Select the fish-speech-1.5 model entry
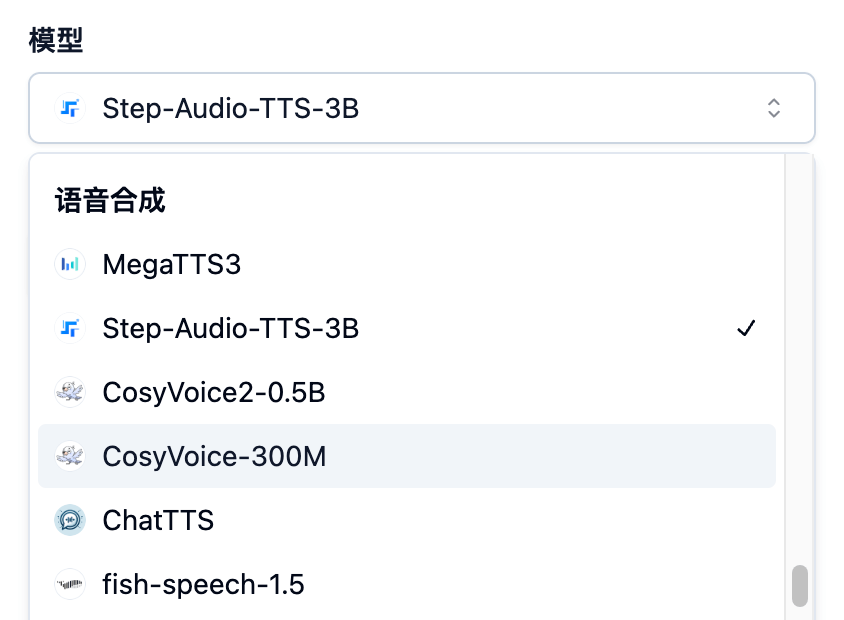The image size is (844, 620). click(203, 584)
